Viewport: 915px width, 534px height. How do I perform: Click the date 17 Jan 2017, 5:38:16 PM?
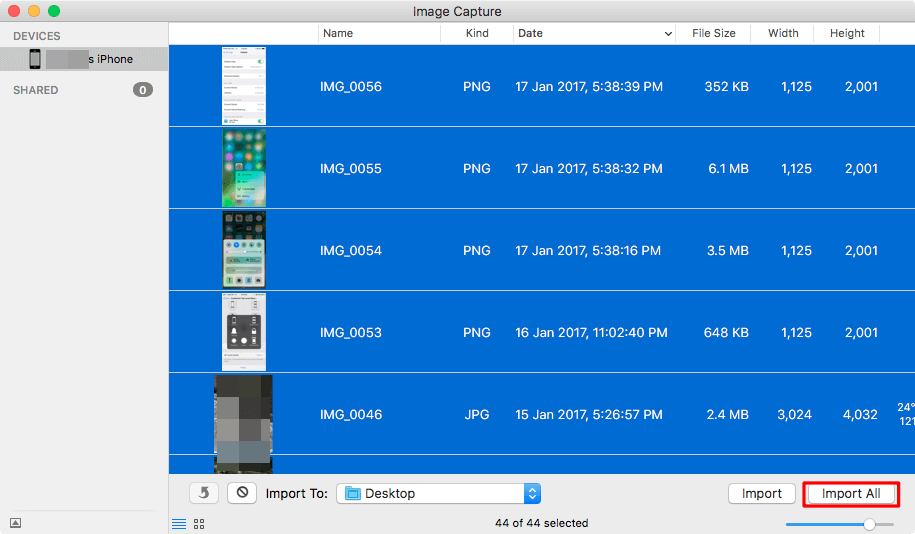(x=588, y=250)
